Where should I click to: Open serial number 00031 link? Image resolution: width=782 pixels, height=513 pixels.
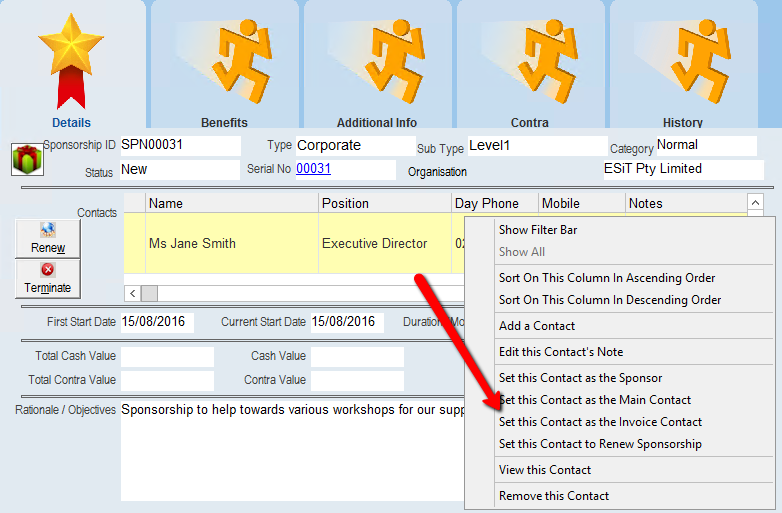(313, 169)
